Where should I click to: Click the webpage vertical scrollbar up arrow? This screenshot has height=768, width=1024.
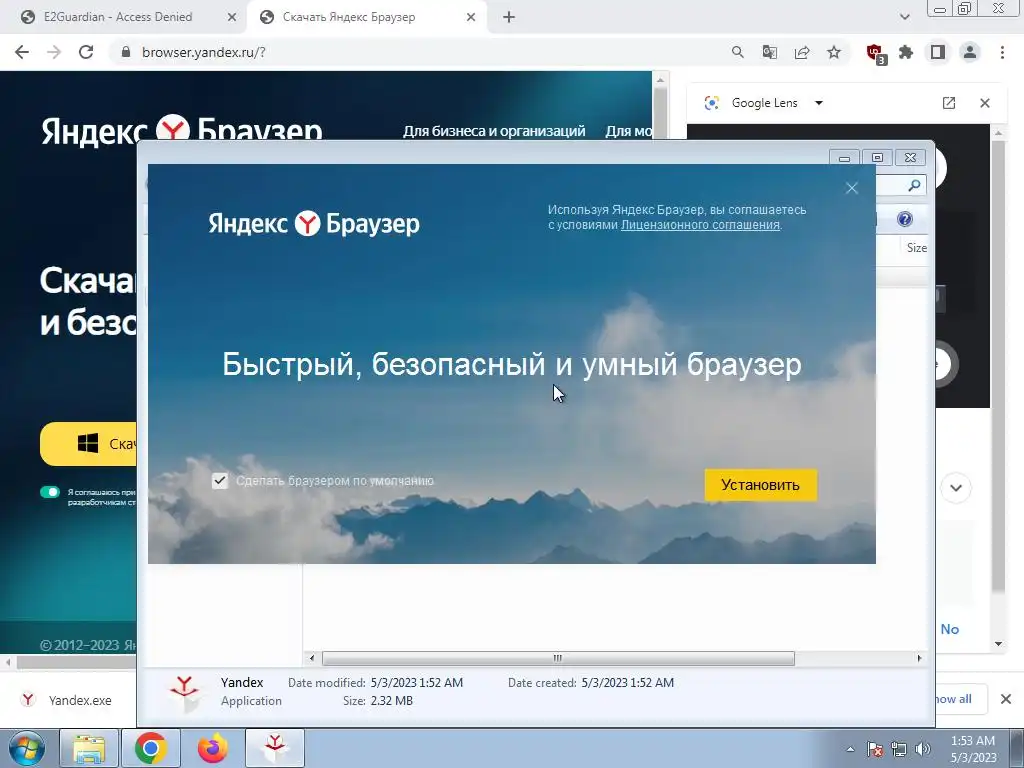tap(660, 80)
